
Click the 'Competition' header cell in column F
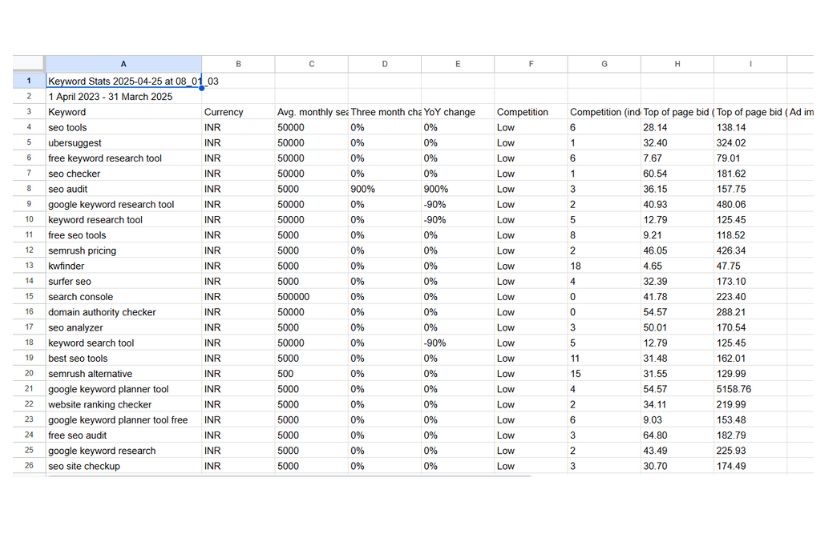[x=531, y=112]
